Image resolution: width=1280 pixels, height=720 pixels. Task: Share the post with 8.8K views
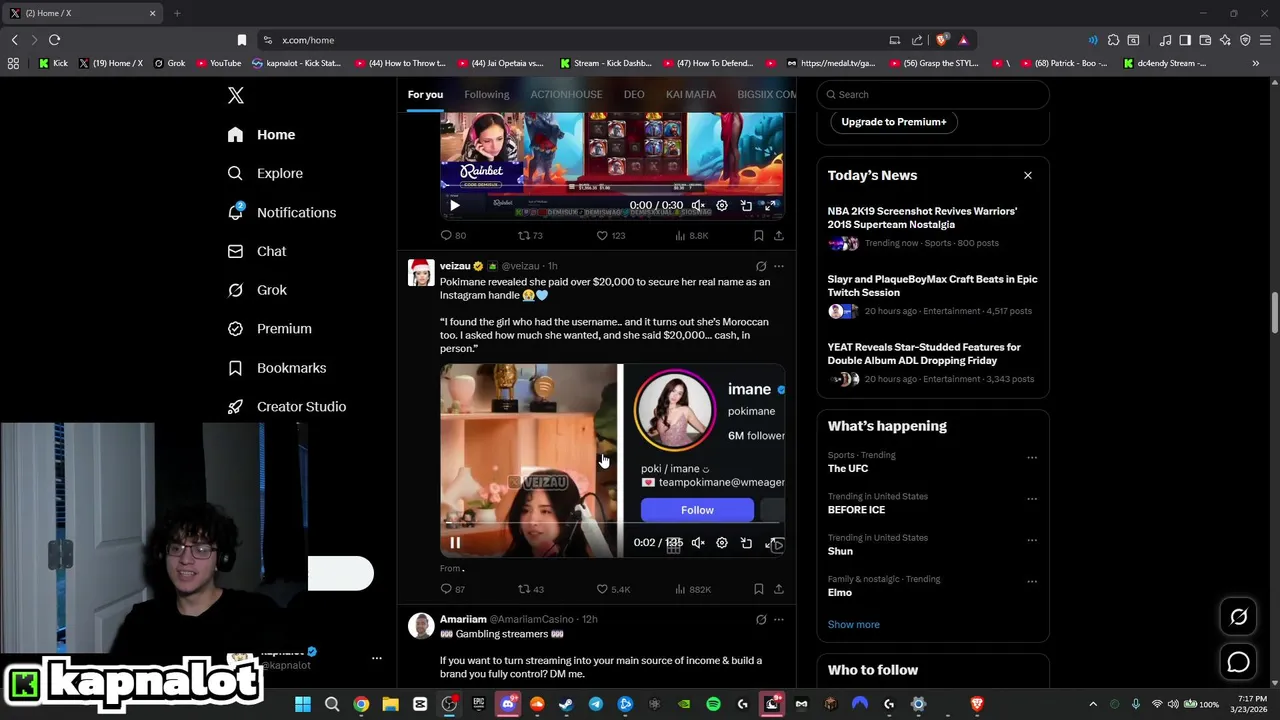[x=778, y=236]
